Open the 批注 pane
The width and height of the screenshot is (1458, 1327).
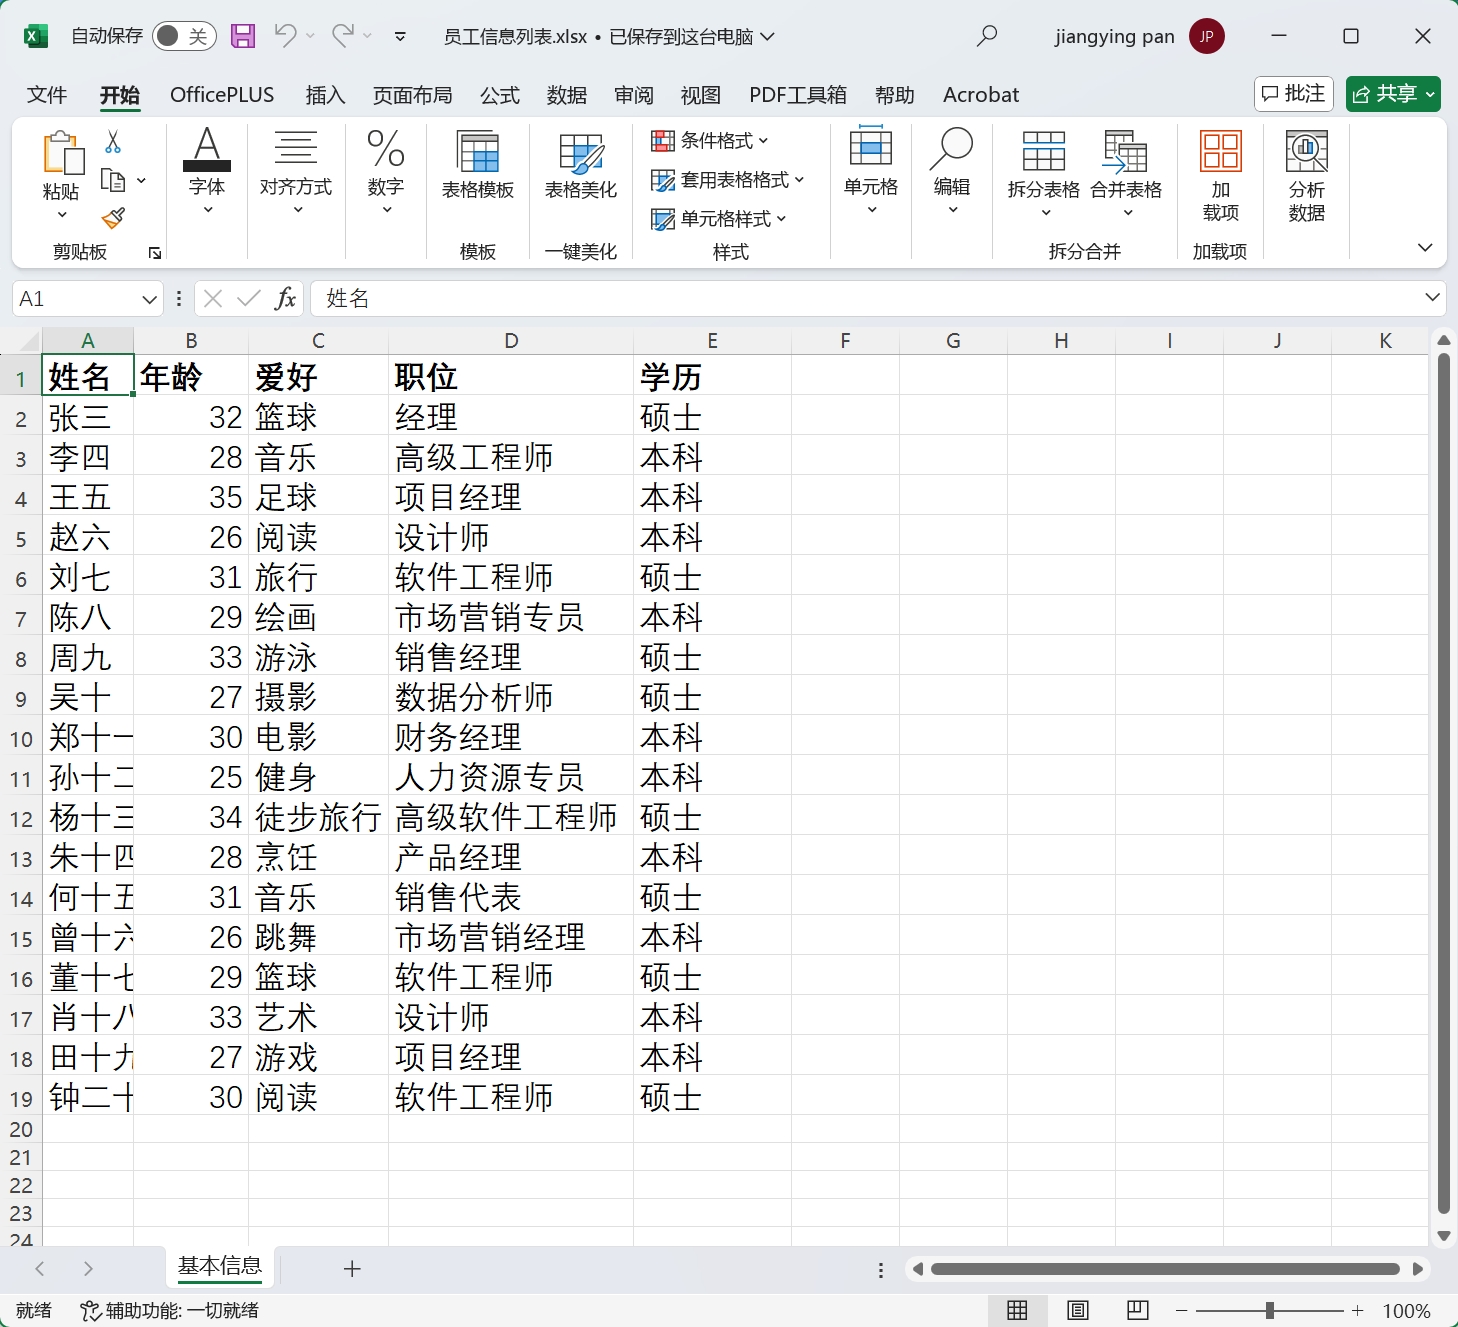[x=1294, y=93]
